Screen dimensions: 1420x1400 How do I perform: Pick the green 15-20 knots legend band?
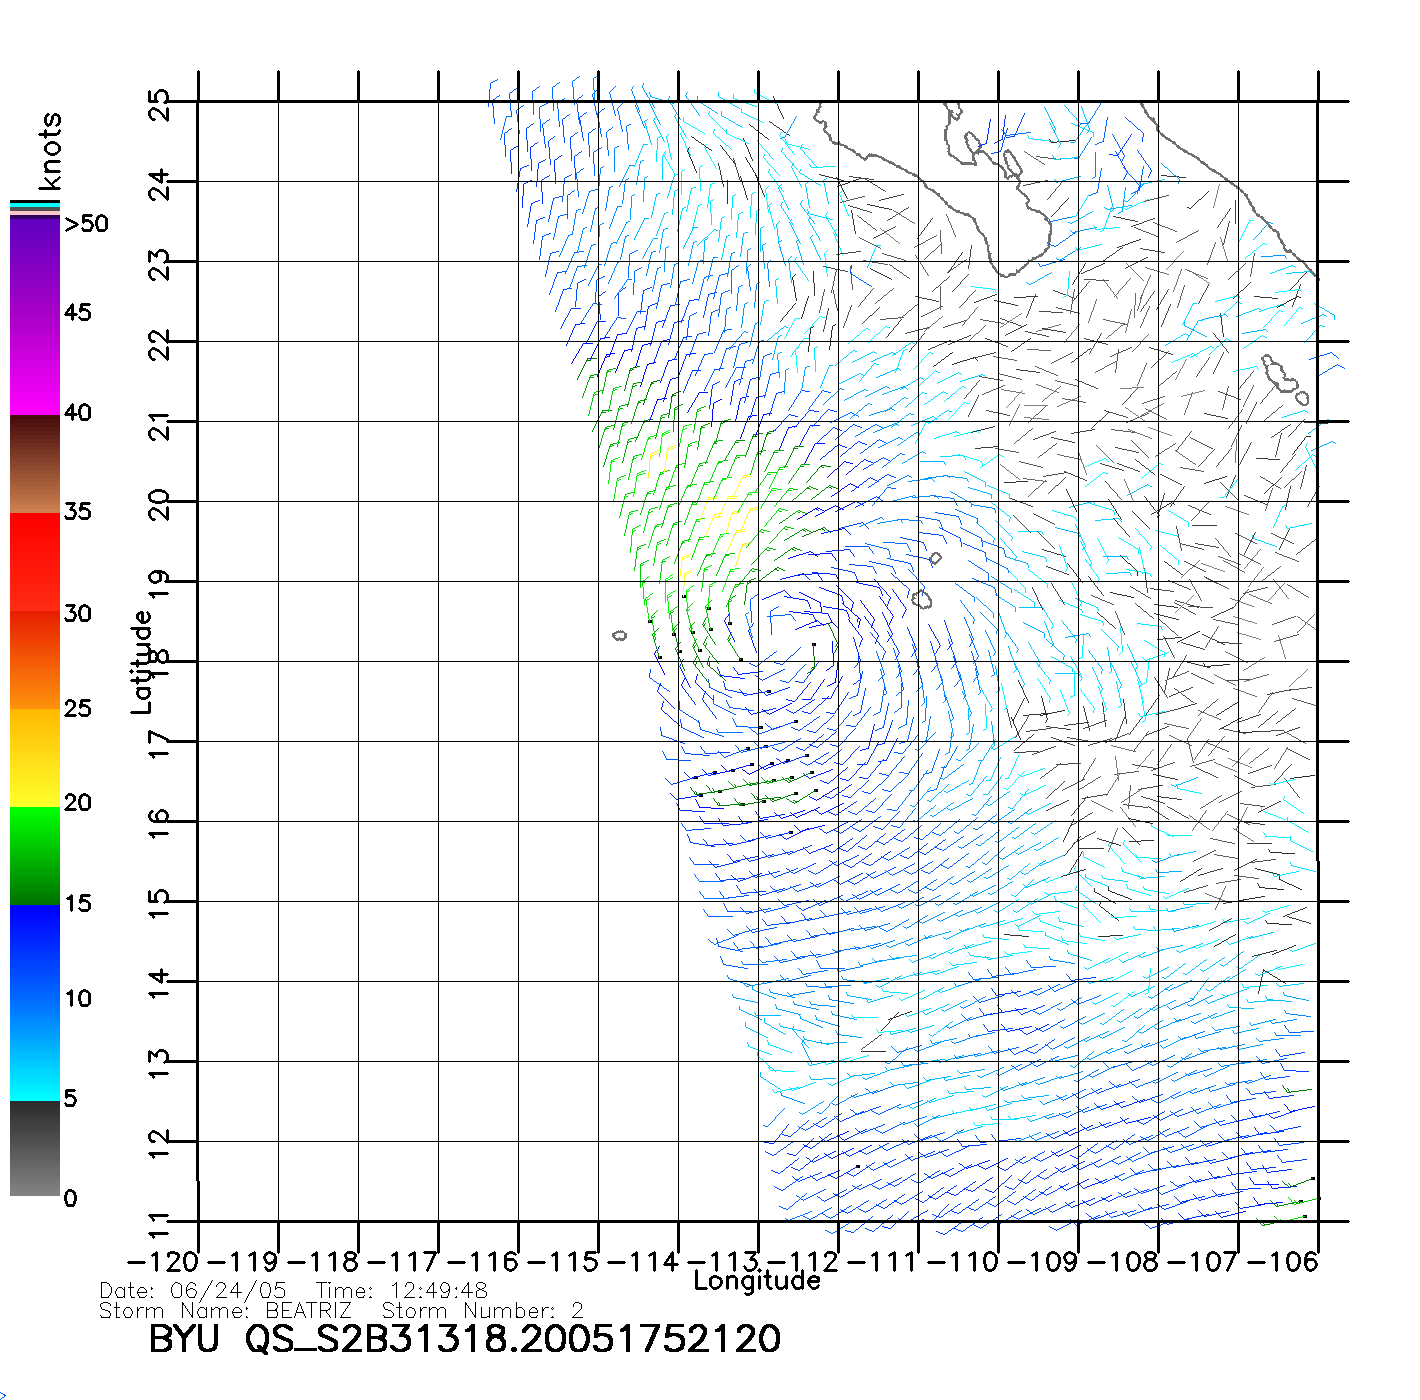35,855
